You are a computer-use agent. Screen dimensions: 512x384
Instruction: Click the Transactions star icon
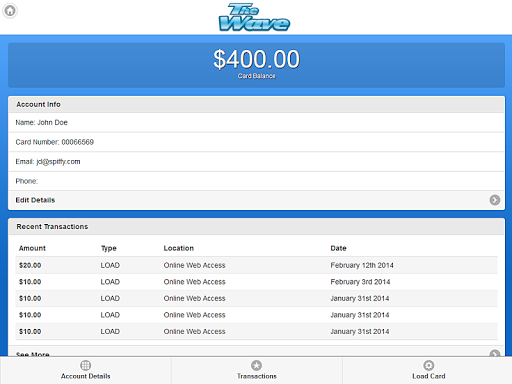point(256,365)
